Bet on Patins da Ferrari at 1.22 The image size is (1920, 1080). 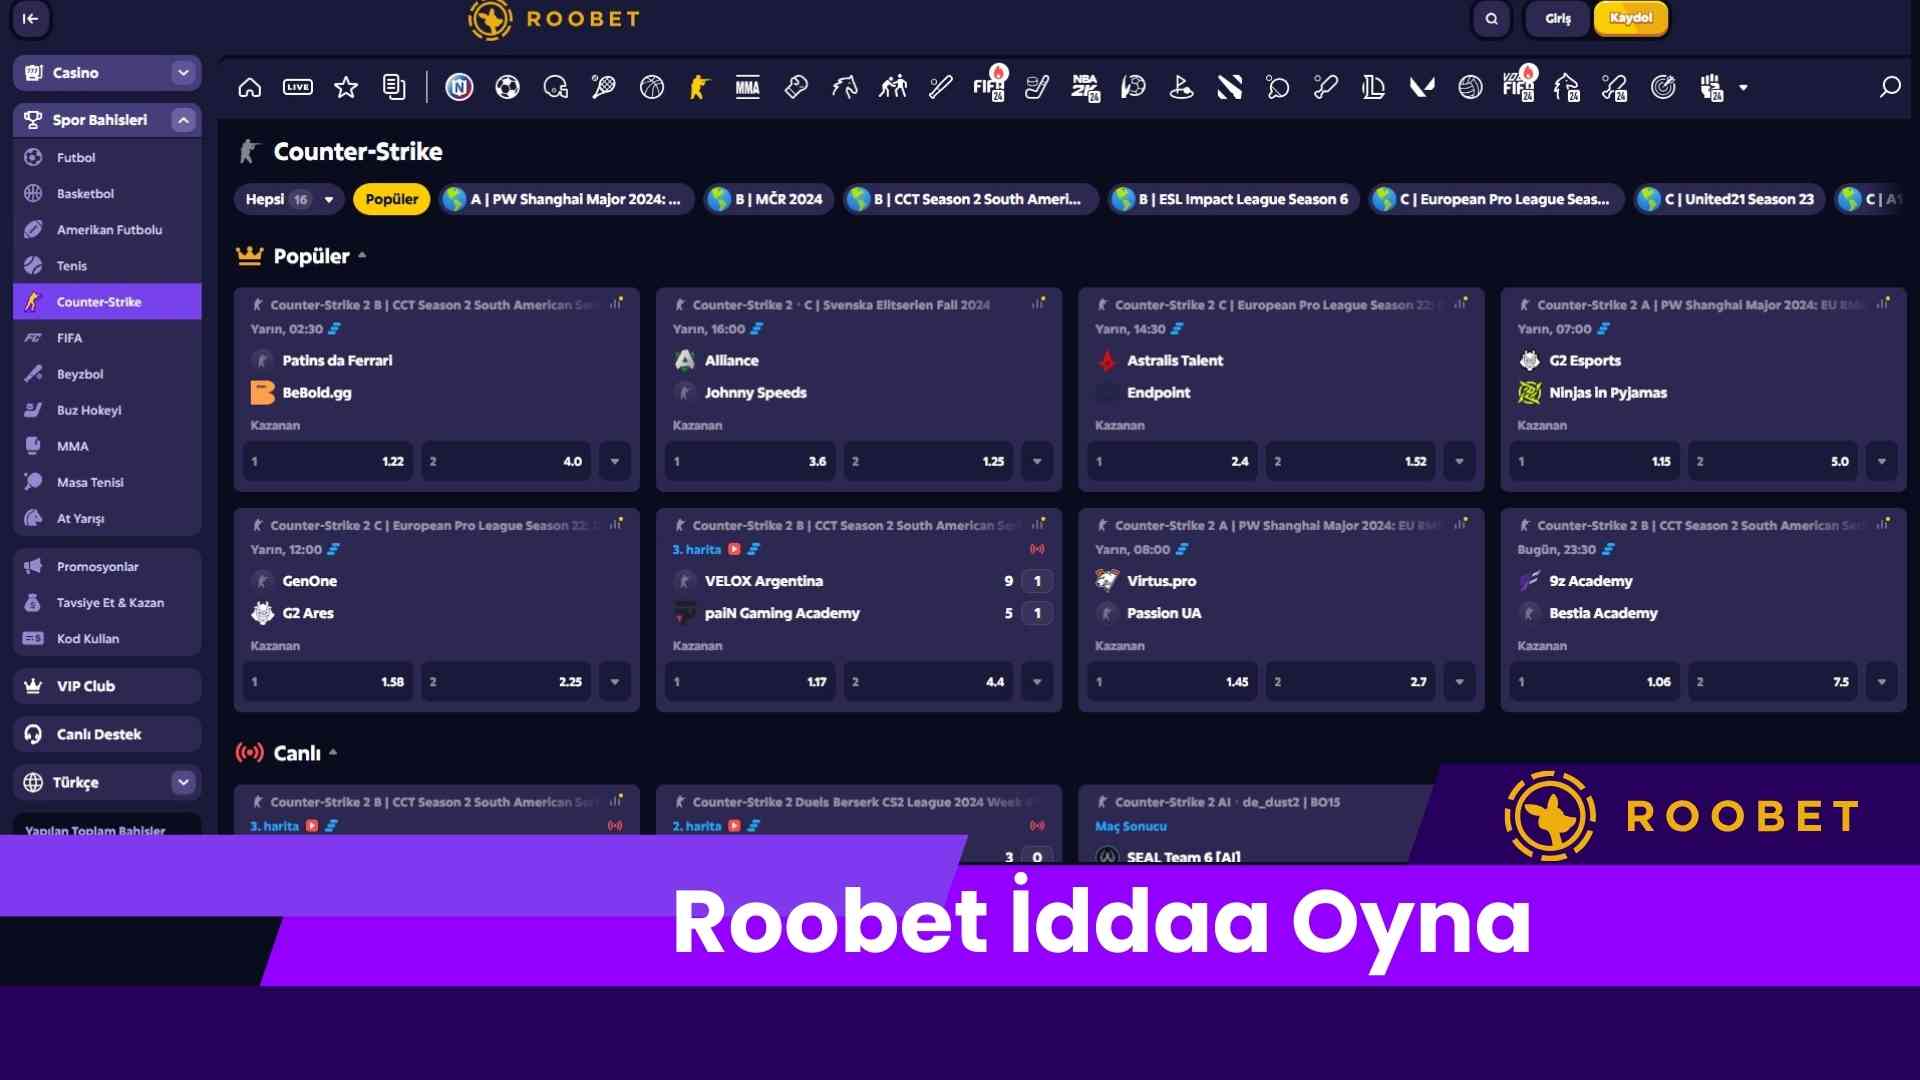point(328,461)
